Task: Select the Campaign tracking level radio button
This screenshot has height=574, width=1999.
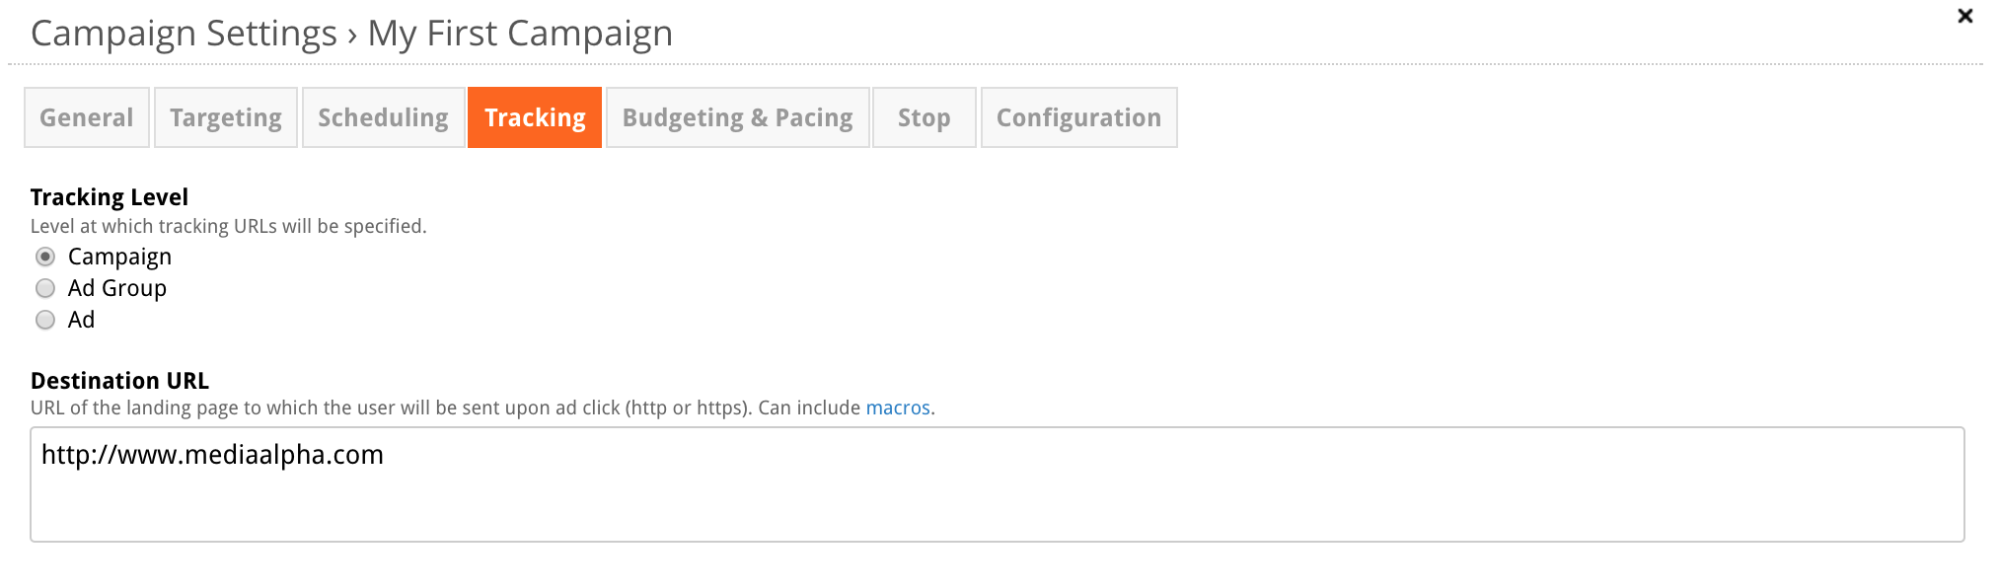Action: 45,257
